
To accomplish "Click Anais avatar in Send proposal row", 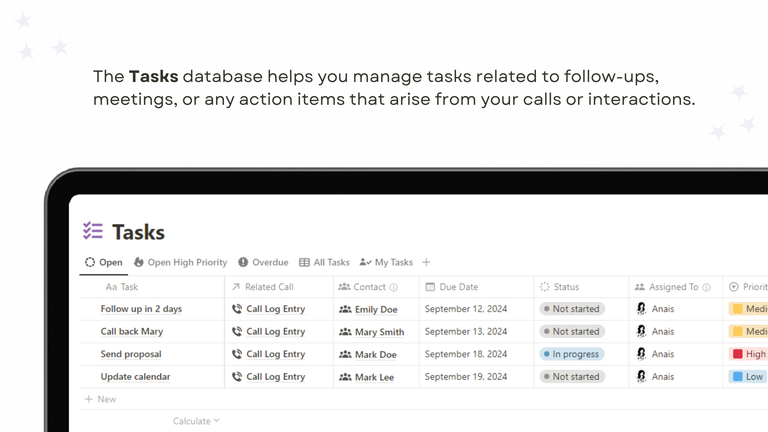I will pyautogui.click(x=641, y=354).
